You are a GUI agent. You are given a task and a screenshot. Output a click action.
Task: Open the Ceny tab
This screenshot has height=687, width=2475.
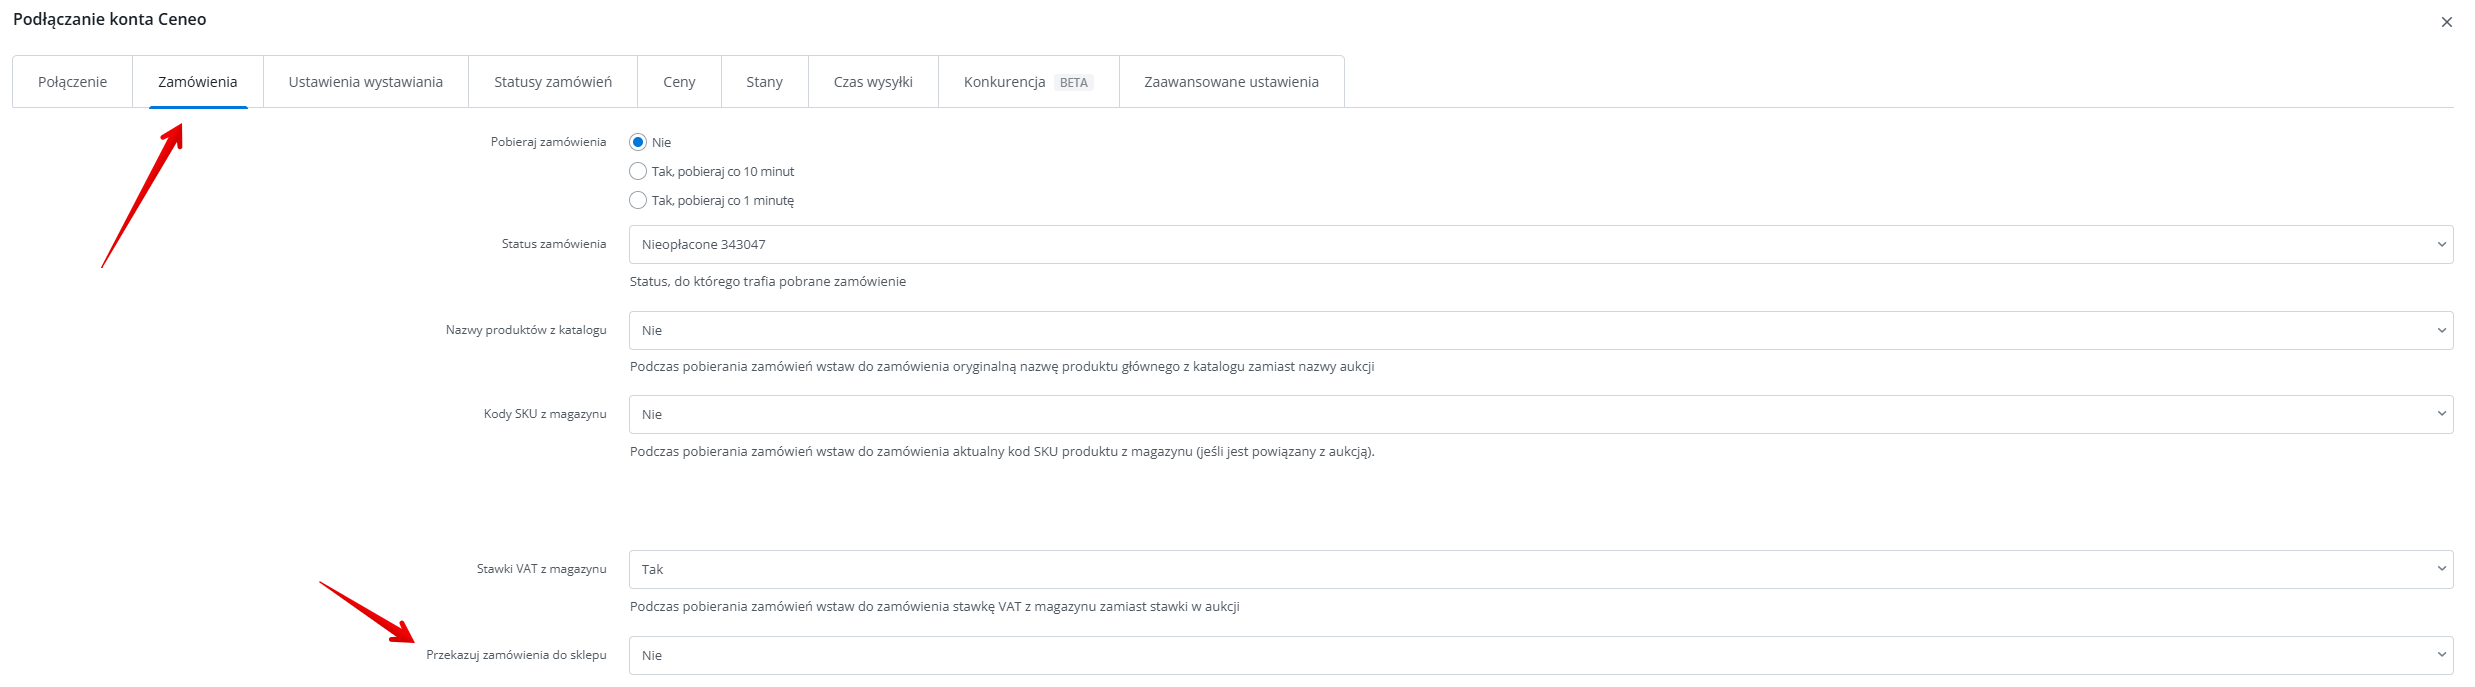click(x=679, y=82)
